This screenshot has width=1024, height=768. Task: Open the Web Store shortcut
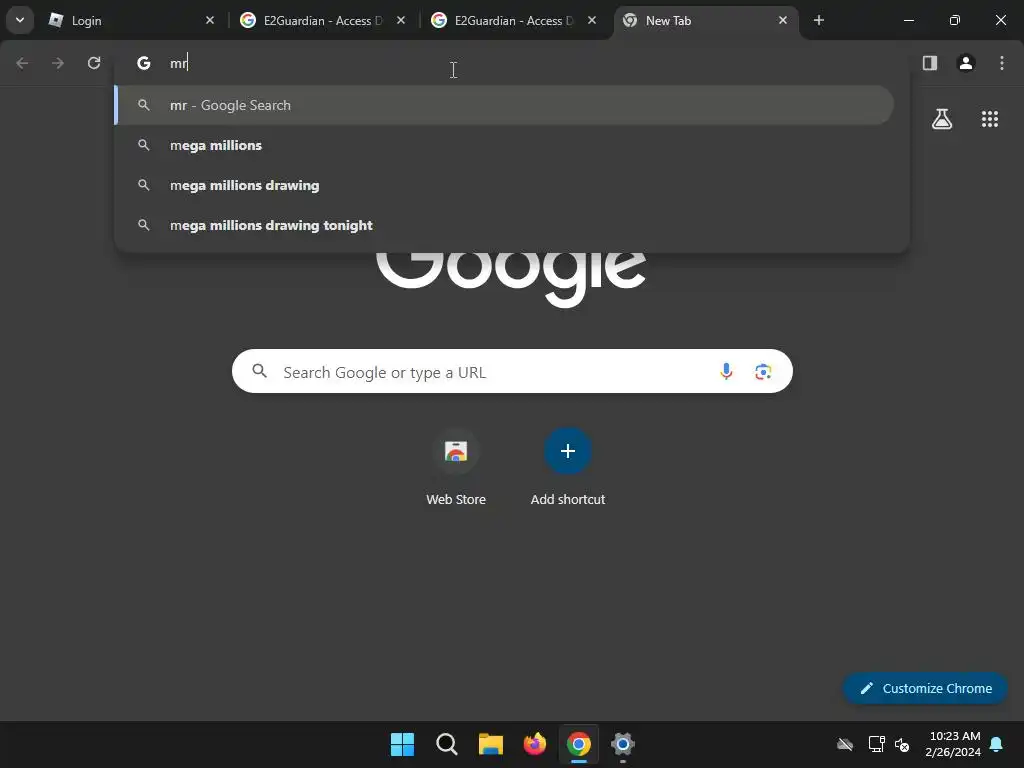pyautogui.click(x=456, y=468)
